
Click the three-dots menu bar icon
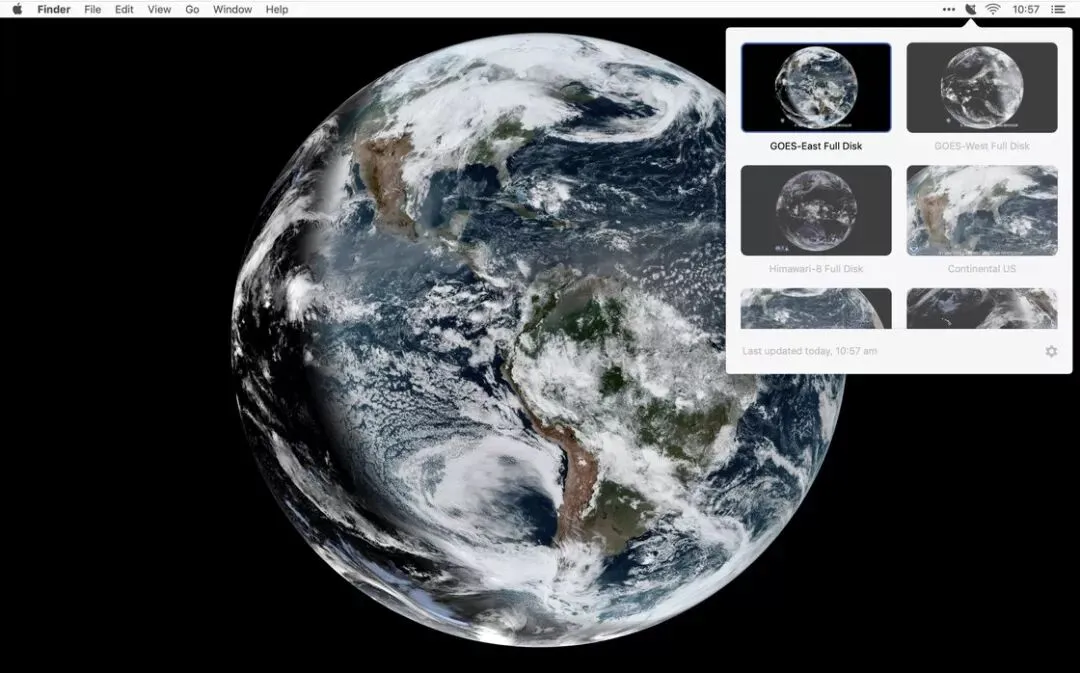pyautogui.click(x=948, y=10)
